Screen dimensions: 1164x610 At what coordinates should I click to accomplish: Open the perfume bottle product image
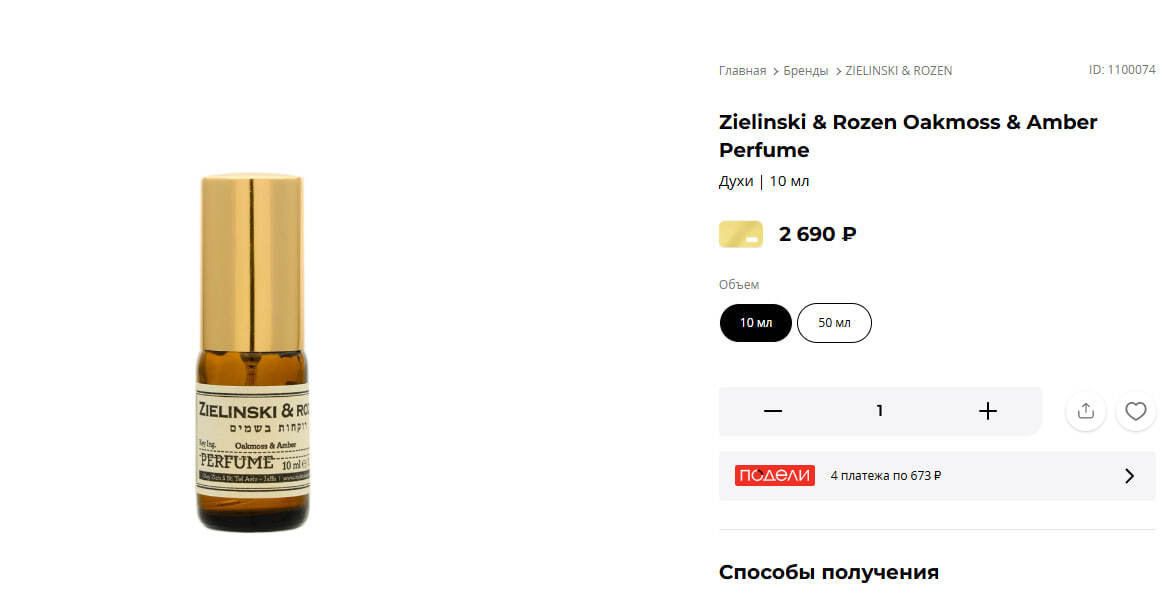pos(252,353)
